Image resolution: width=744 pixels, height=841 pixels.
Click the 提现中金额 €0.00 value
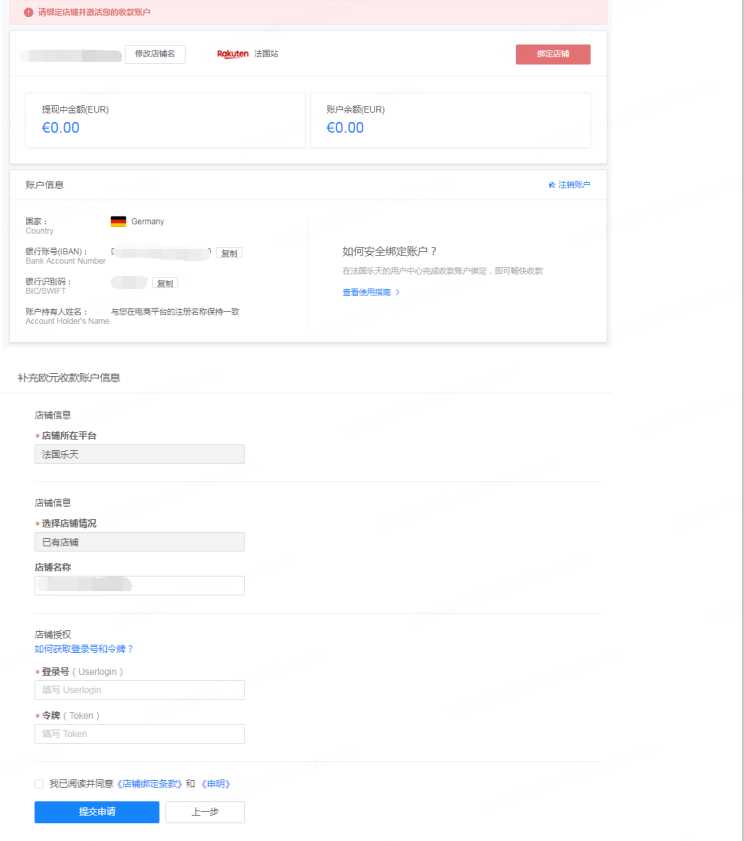[x=61, y=128]
